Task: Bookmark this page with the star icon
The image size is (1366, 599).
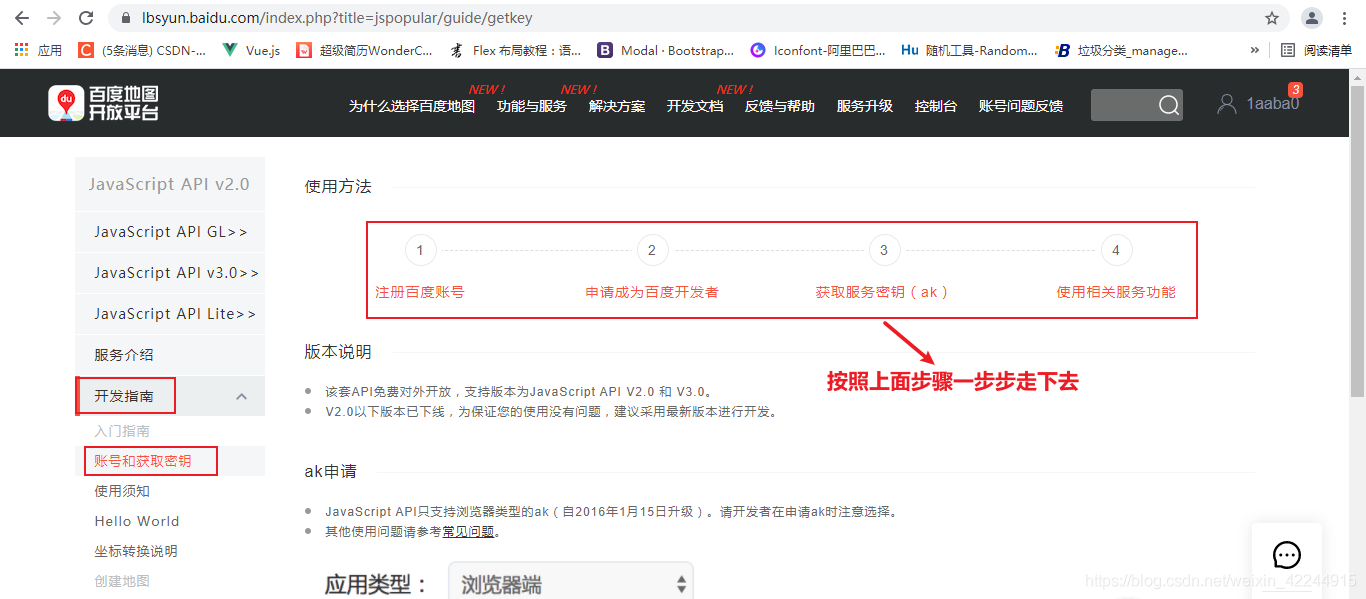Action: pyautogui.click(x=1271, y=17)
